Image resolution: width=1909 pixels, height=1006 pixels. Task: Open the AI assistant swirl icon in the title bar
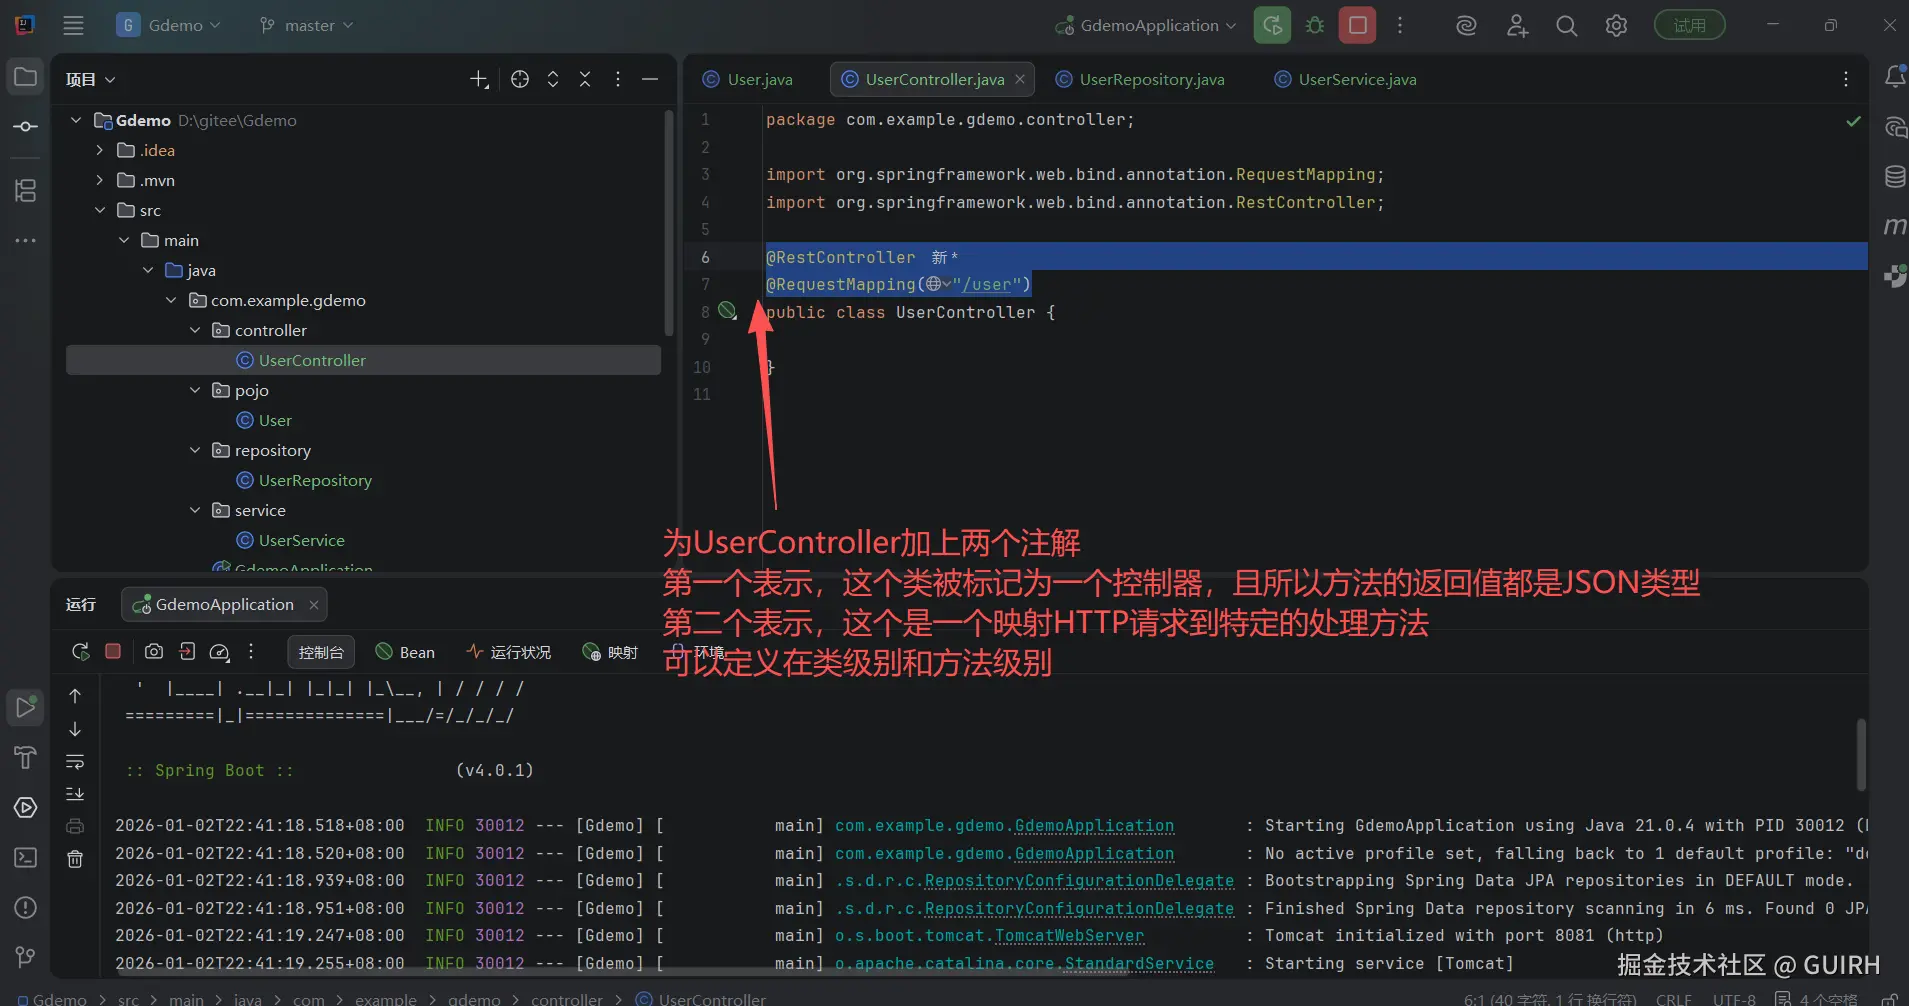tap(1466, 25)
